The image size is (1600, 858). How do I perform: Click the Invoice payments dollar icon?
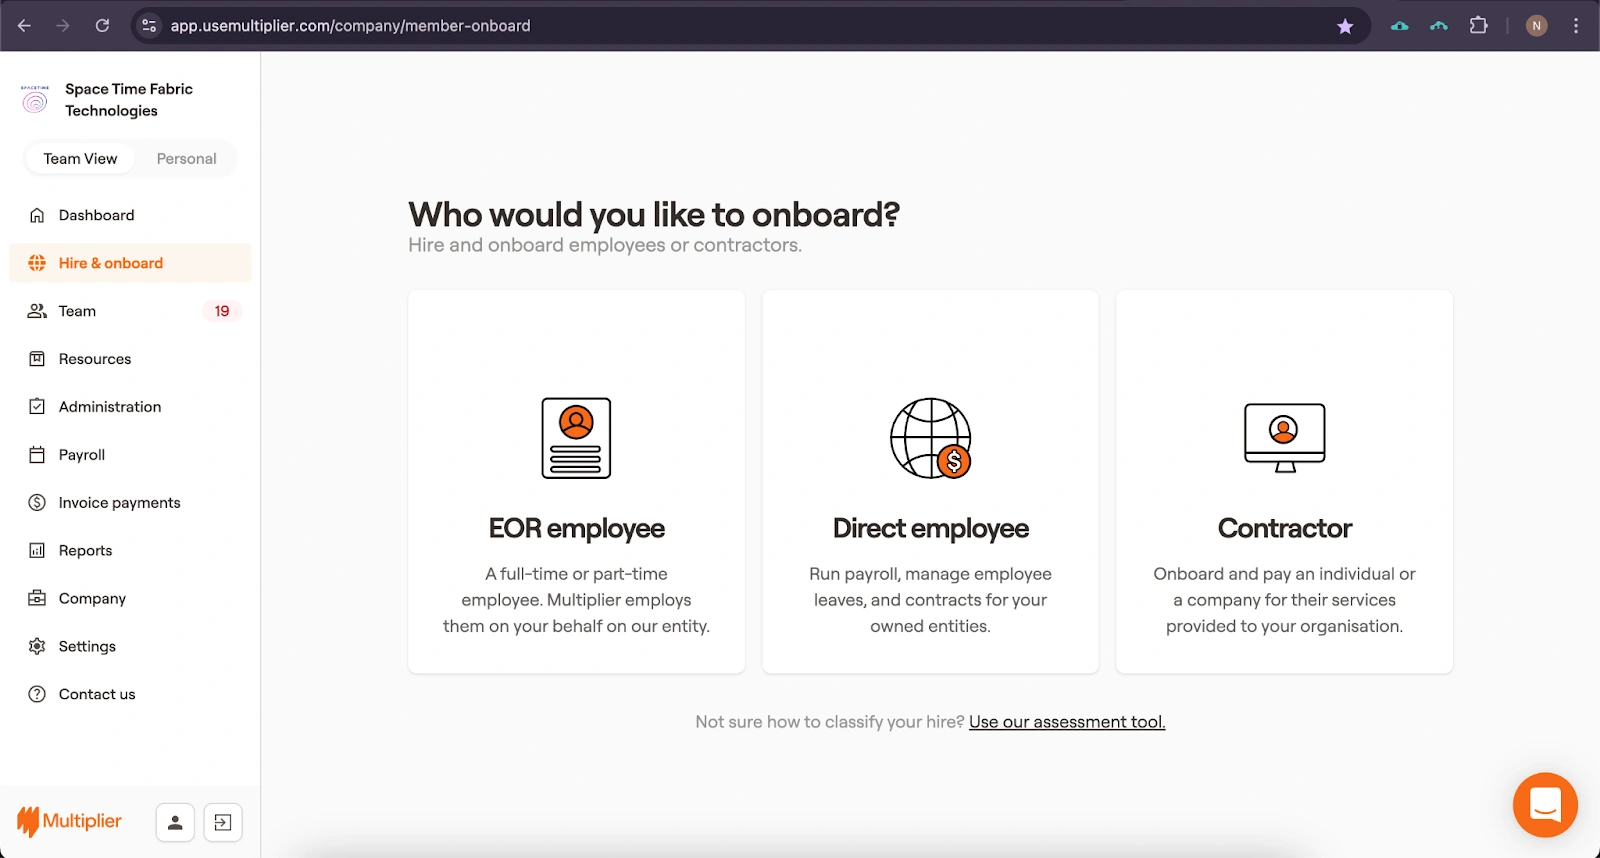click(x=37, y=503)
